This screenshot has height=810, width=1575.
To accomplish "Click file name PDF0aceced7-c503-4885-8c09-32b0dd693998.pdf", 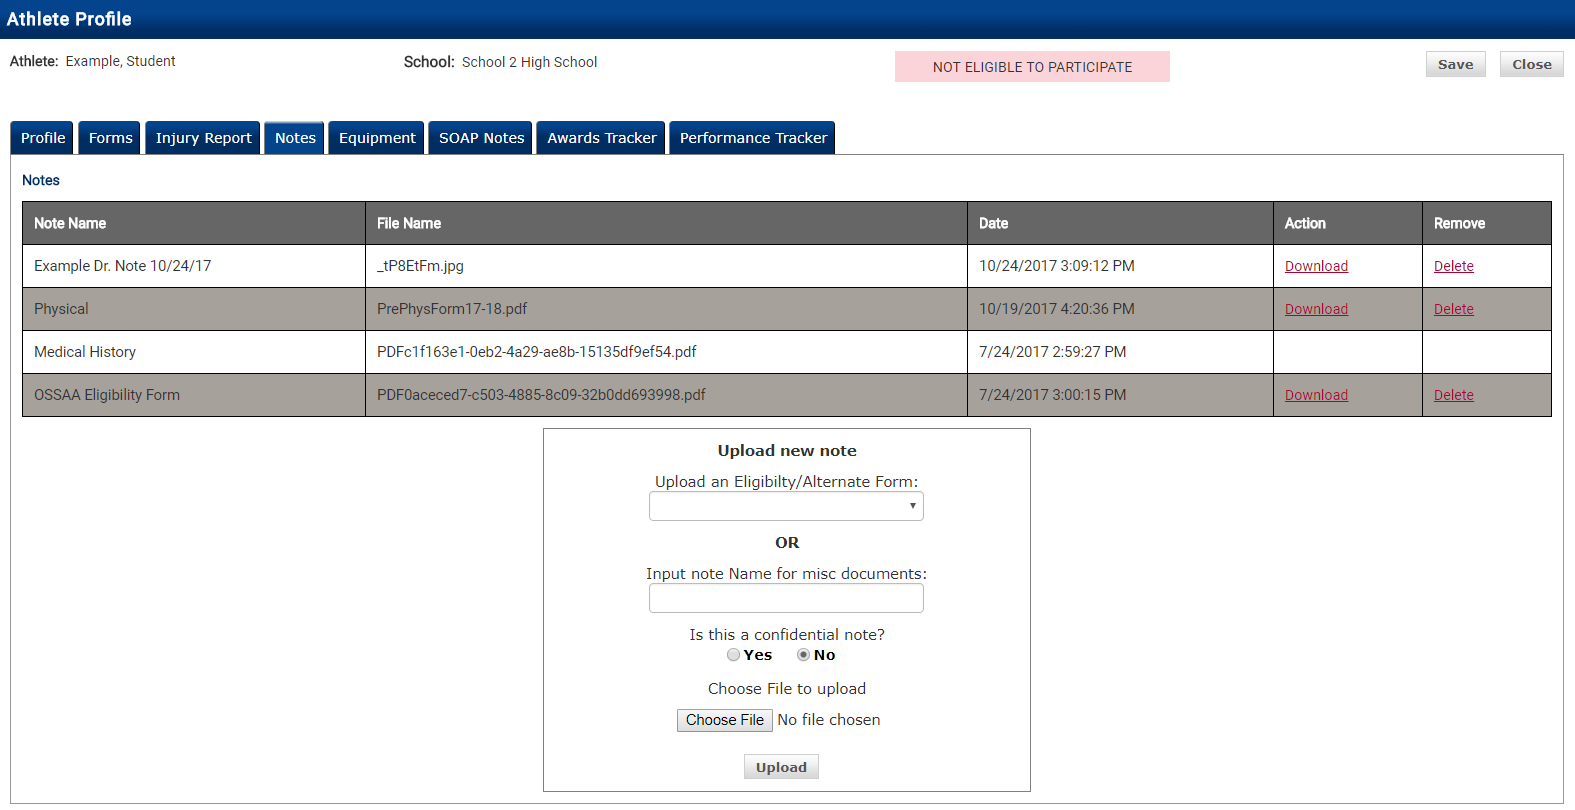I will (541, 395).
